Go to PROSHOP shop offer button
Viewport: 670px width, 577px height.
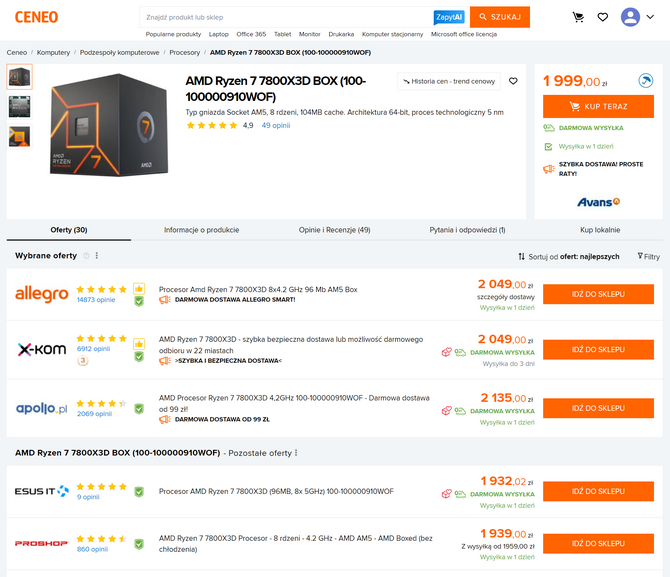click(x=598, y=544)
